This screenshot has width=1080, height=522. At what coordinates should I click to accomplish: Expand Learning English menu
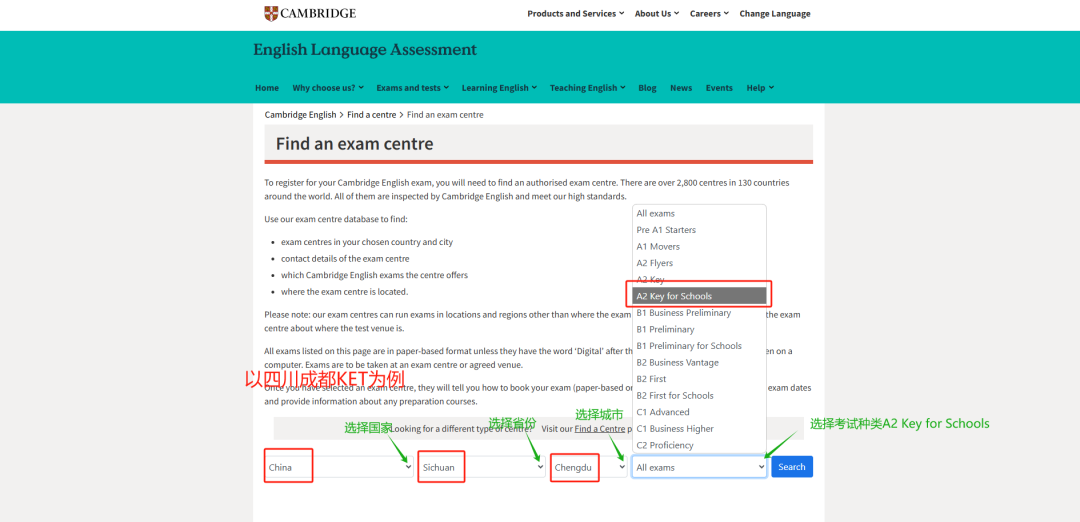(x=499, y=88)
